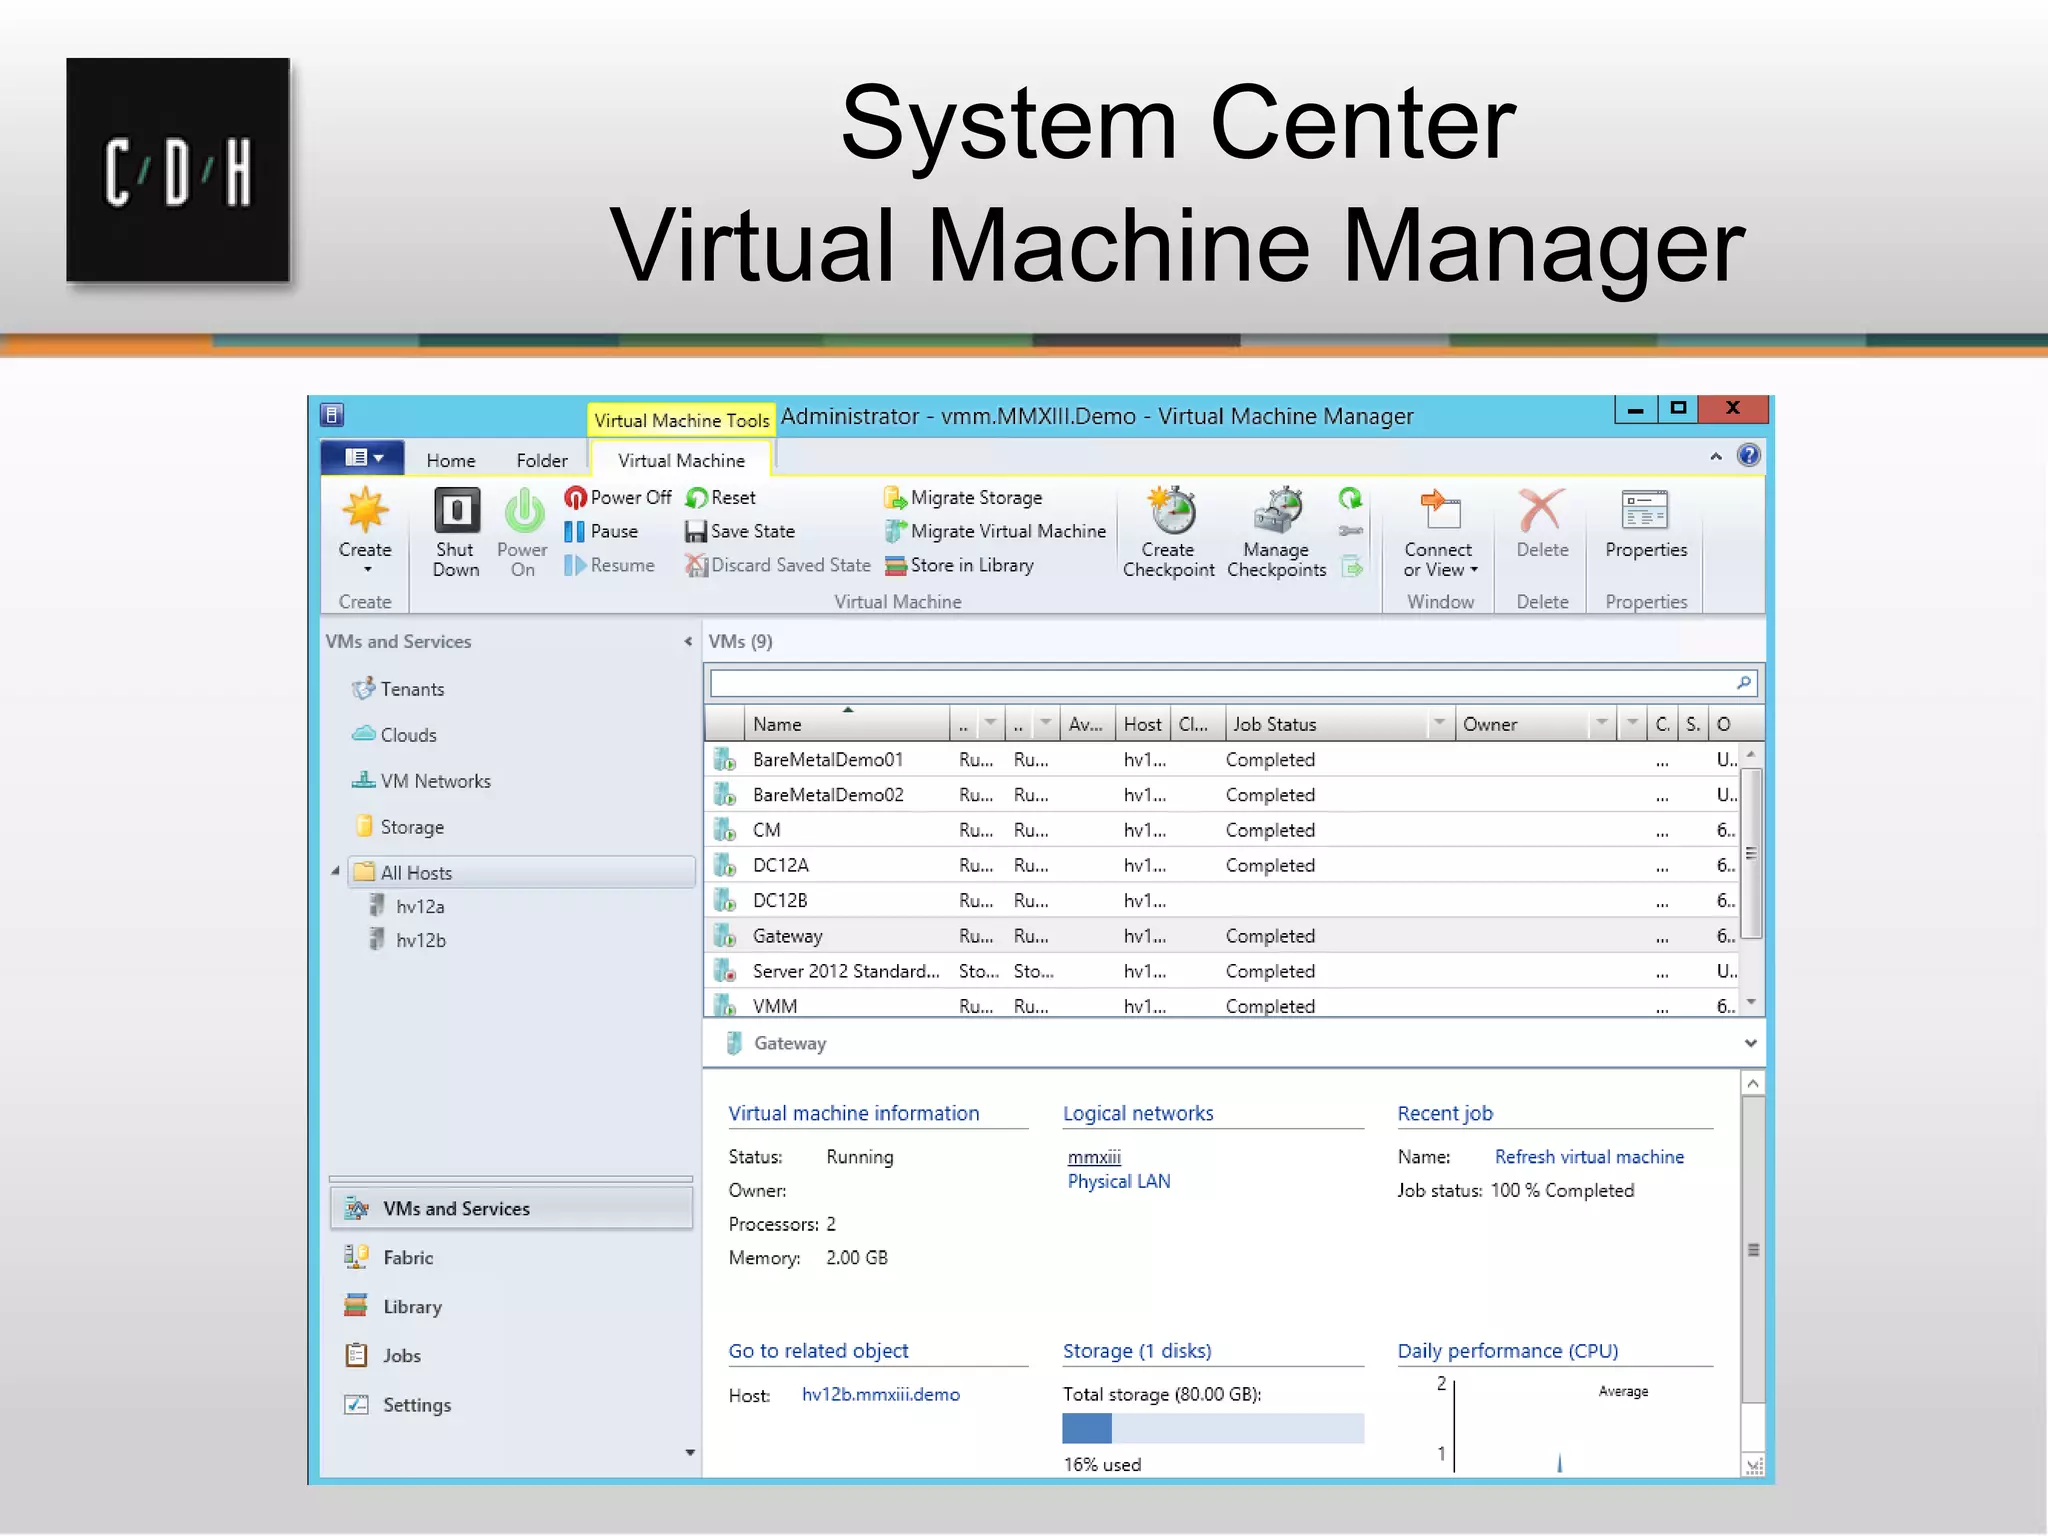Open the mmxiii logical network link
This screenshot has height=1536, width=2048.
point(1094,1157)
